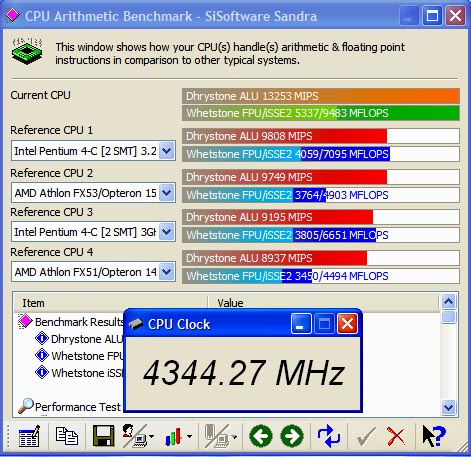This screenshot has height=457, width=471.
Task: Cancel with the red X icon
Action: pyautogui.click(x=396, y=436)
